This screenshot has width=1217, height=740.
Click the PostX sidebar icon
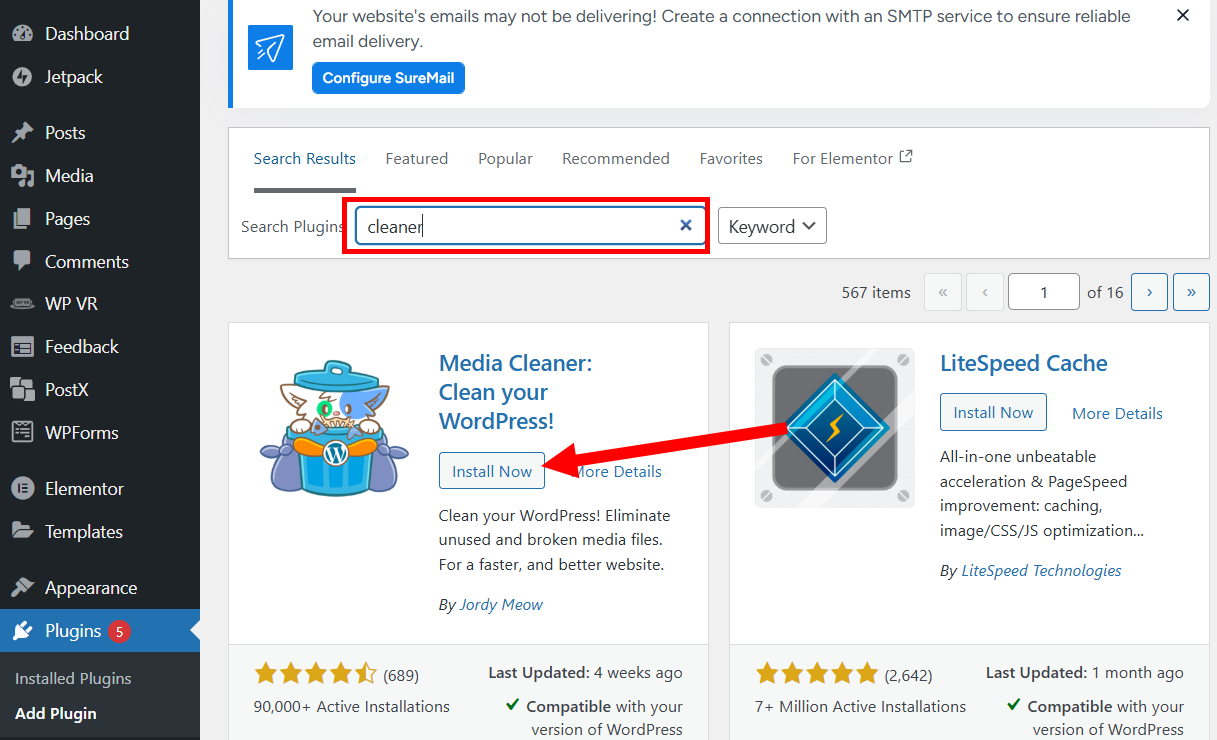pyautogui.click(x=22, y=389)
